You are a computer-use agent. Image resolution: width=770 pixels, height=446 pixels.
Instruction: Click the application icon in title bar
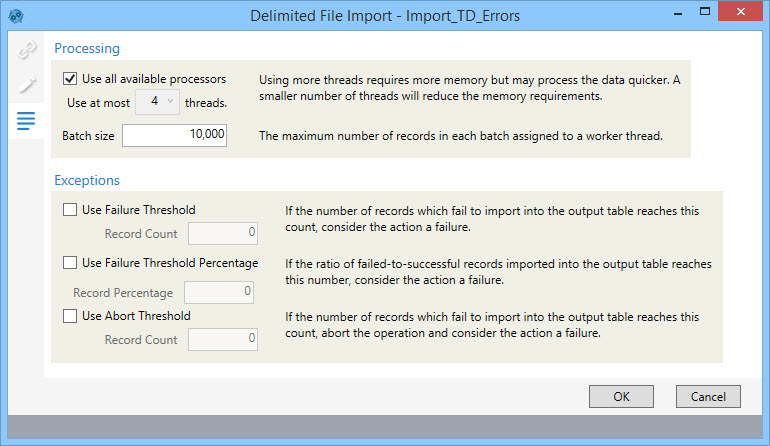(16, 16)
